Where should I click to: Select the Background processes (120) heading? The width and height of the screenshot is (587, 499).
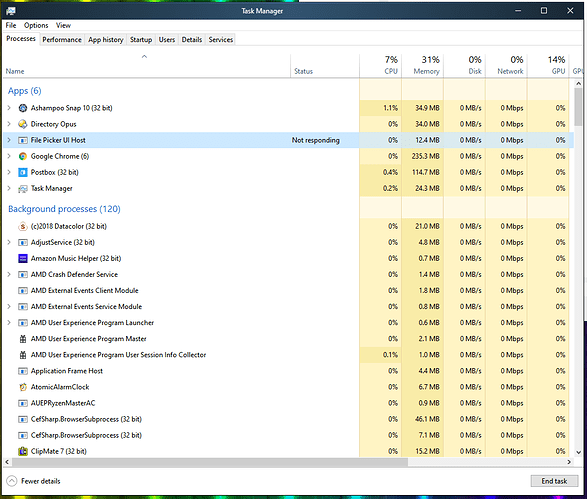[64, 209]
